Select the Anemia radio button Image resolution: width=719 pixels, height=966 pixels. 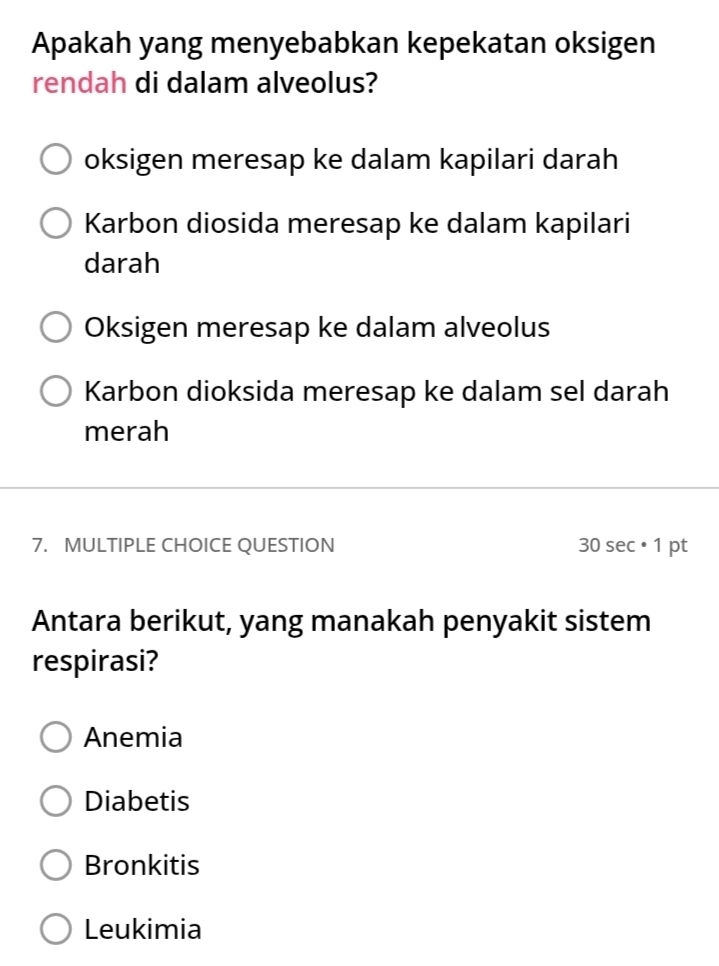[x=56, y=739]
